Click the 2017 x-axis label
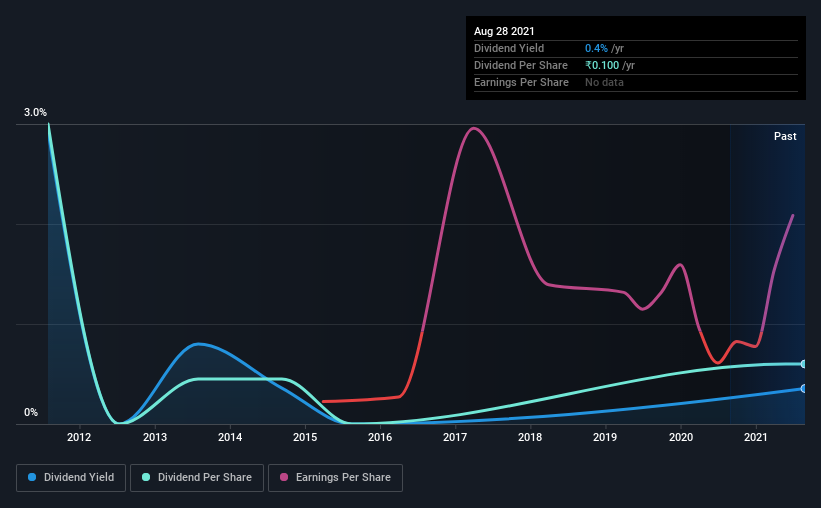This screenshot has height=508, width=821. point(455,437)
